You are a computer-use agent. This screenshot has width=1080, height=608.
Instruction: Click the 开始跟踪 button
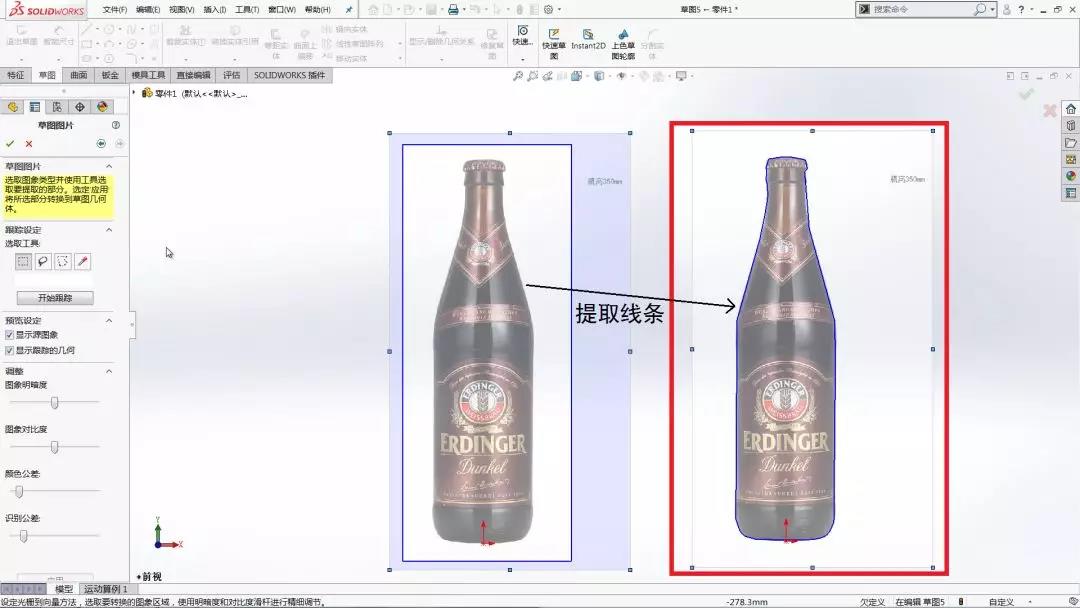[x=56, y=298]
